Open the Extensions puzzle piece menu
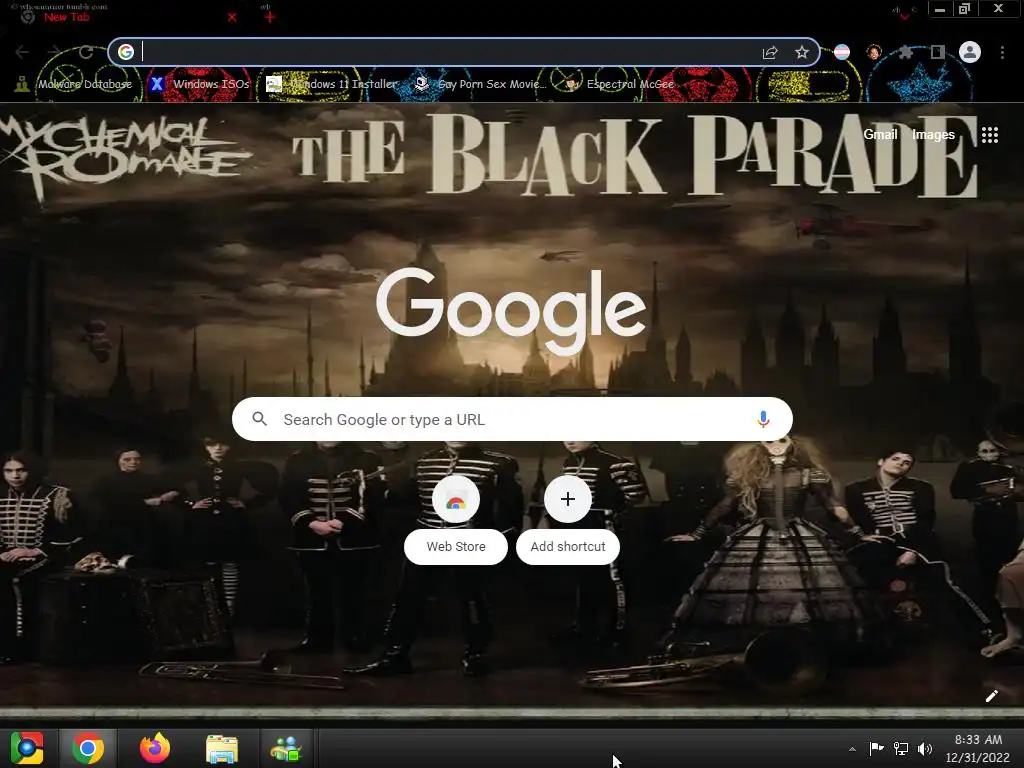 point(906,52)
